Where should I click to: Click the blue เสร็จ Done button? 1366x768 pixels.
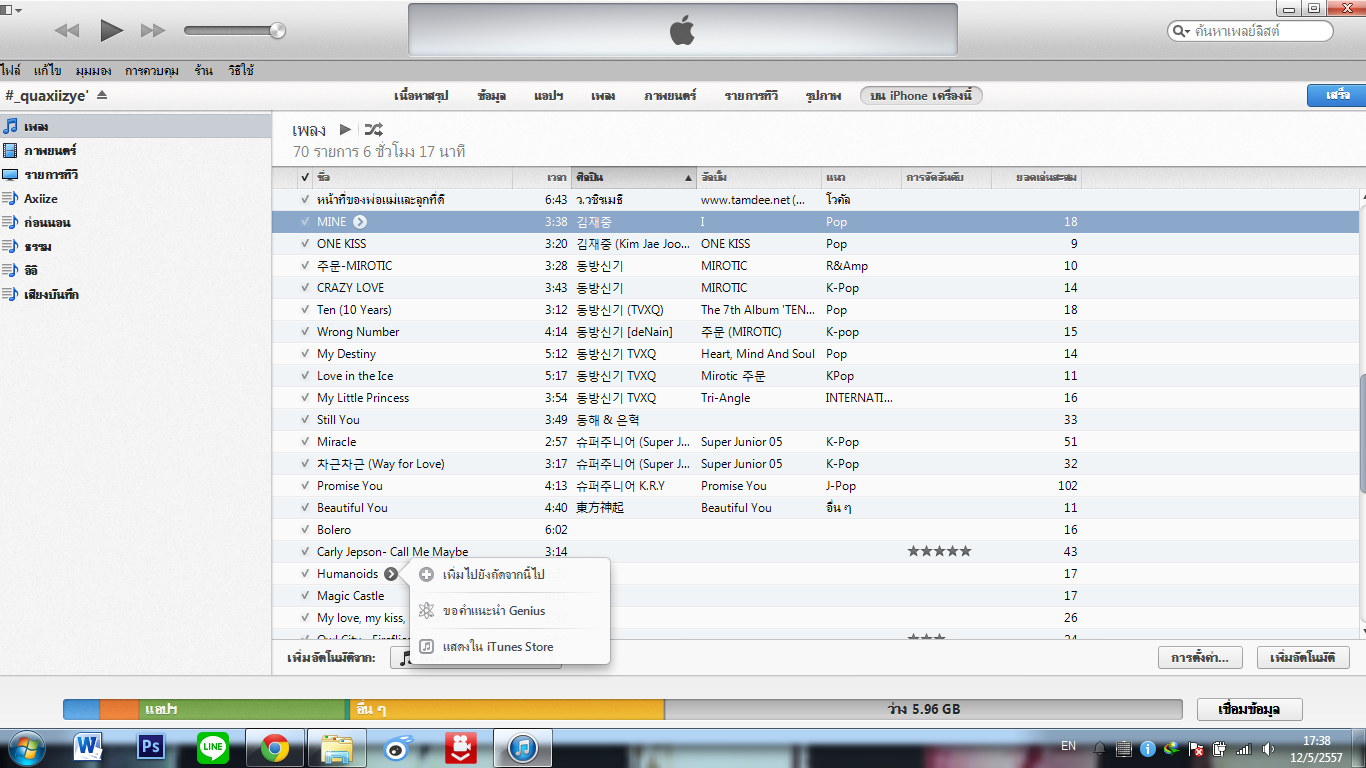pos(1337,95)
